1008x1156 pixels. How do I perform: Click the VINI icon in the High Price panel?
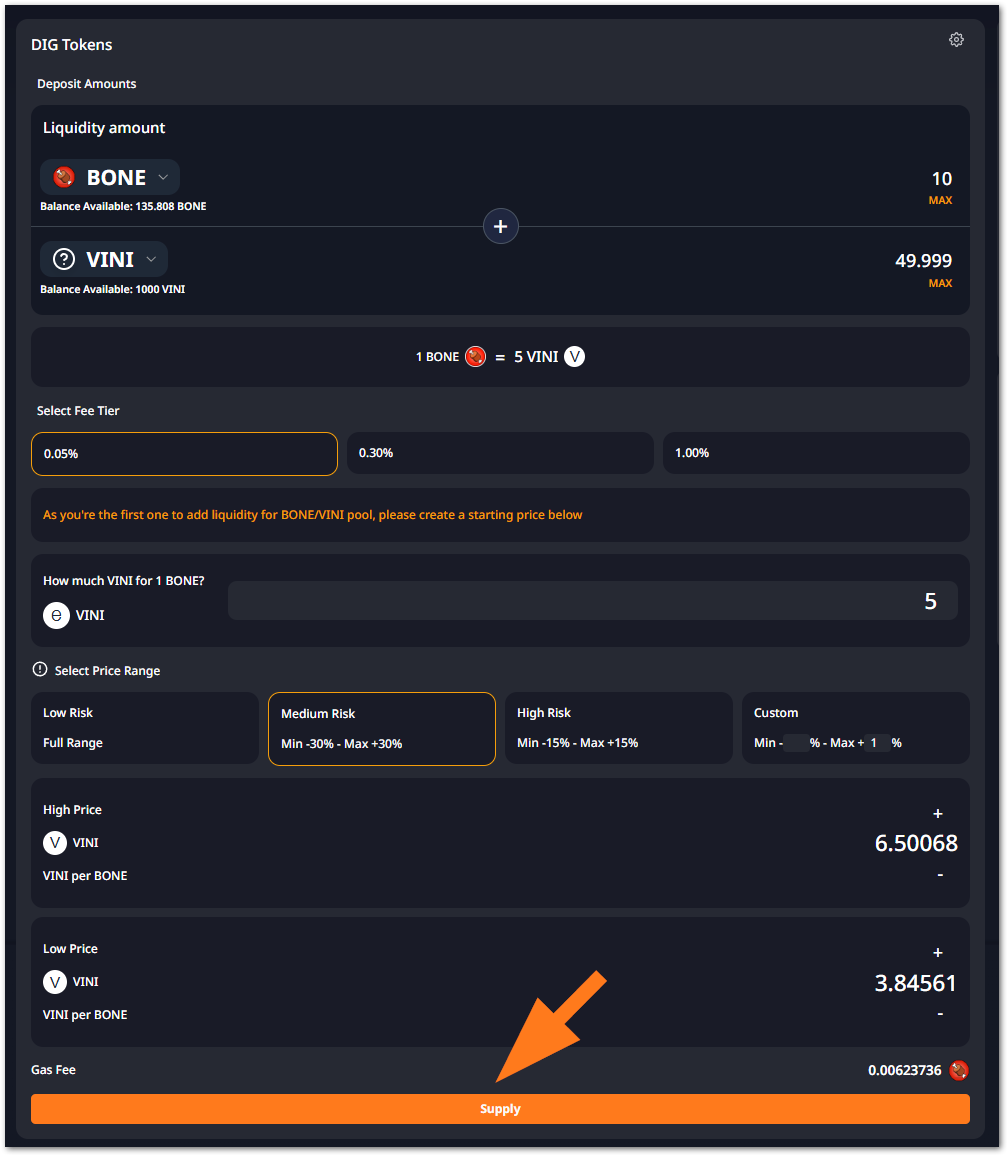point(55,843)
